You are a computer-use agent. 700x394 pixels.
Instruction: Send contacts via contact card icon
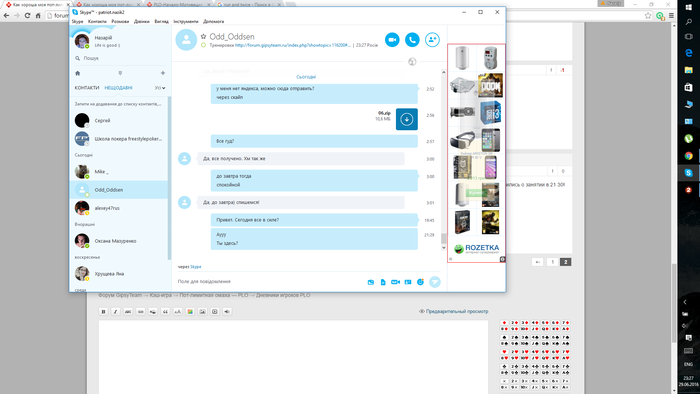point(408,282)
